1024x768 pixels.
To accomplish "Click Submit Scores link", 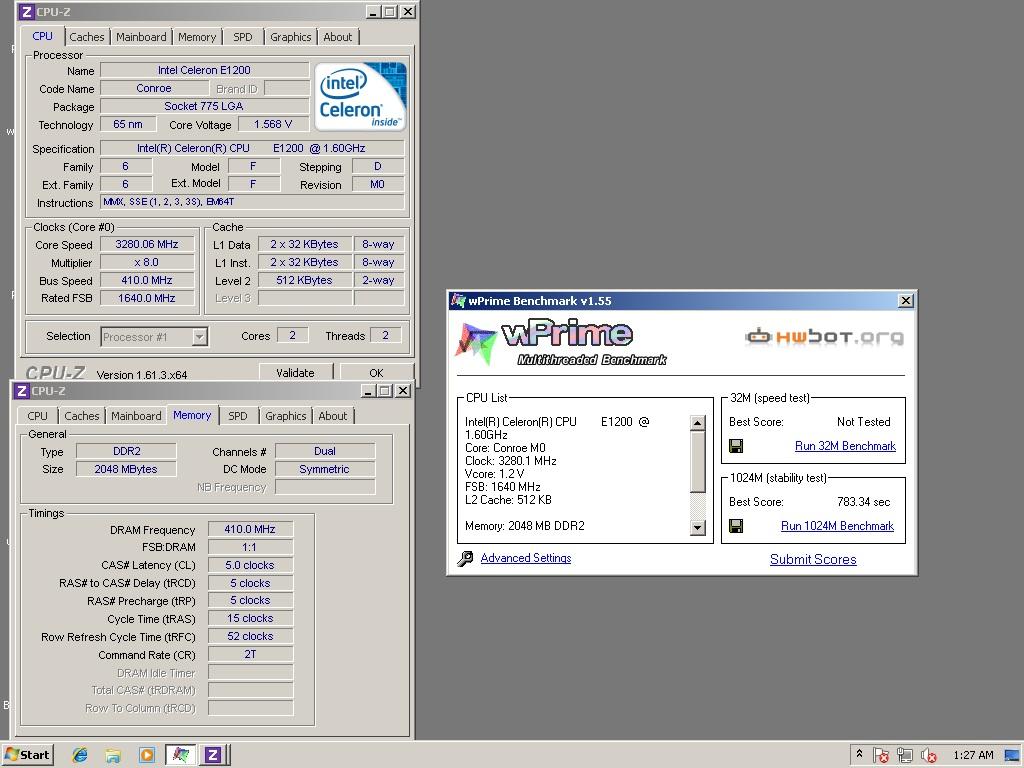I will [813, 560].
